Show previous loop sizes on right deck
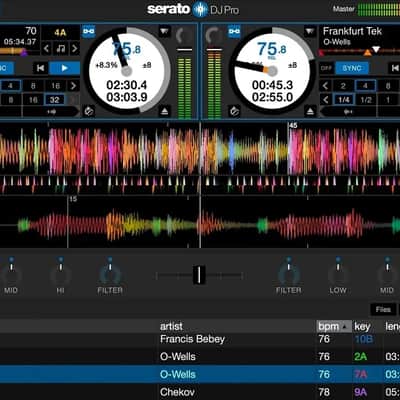This screenshot has height=400, width=400. pyautogui.click(x=325, y=86)
